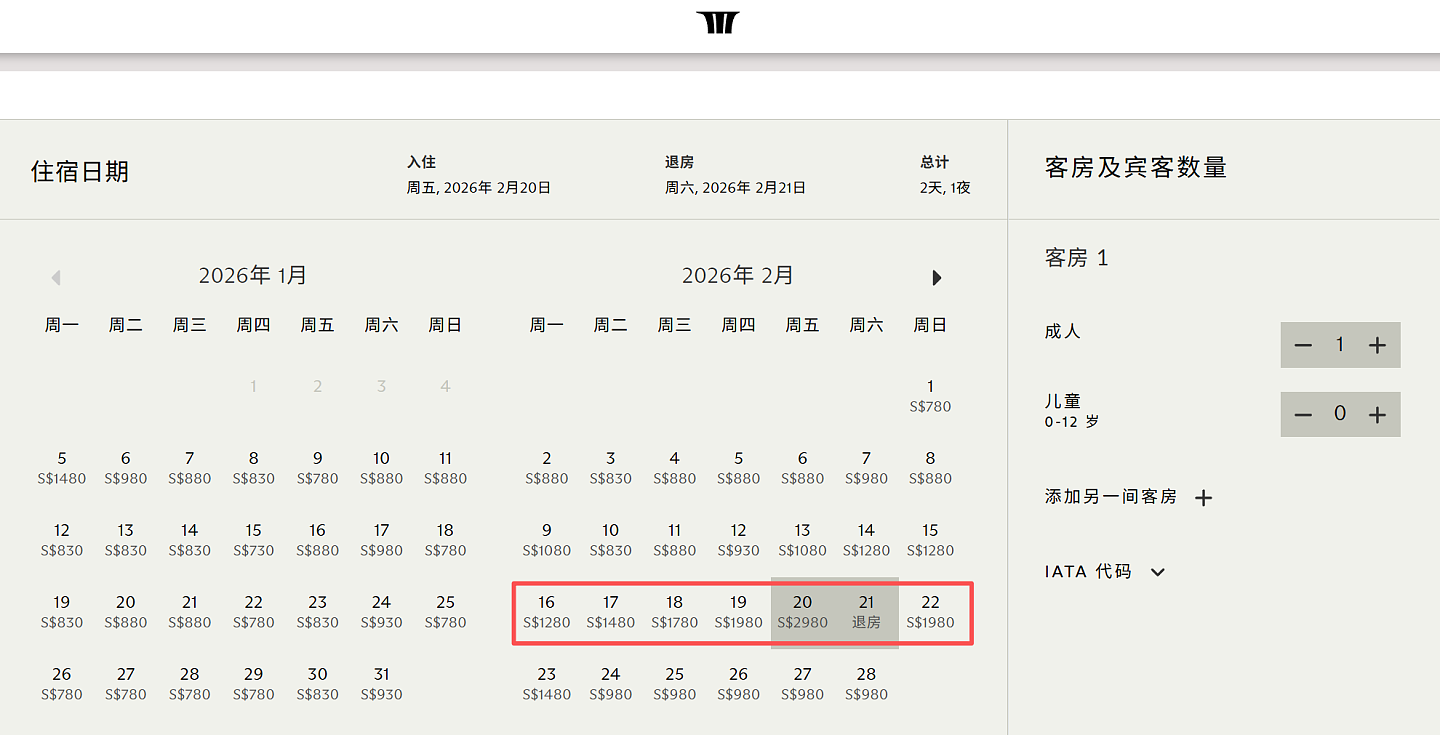Choose February 23 priced S$1480
The height and width of the screenshot is (735, 1440).
click(547, 684)
